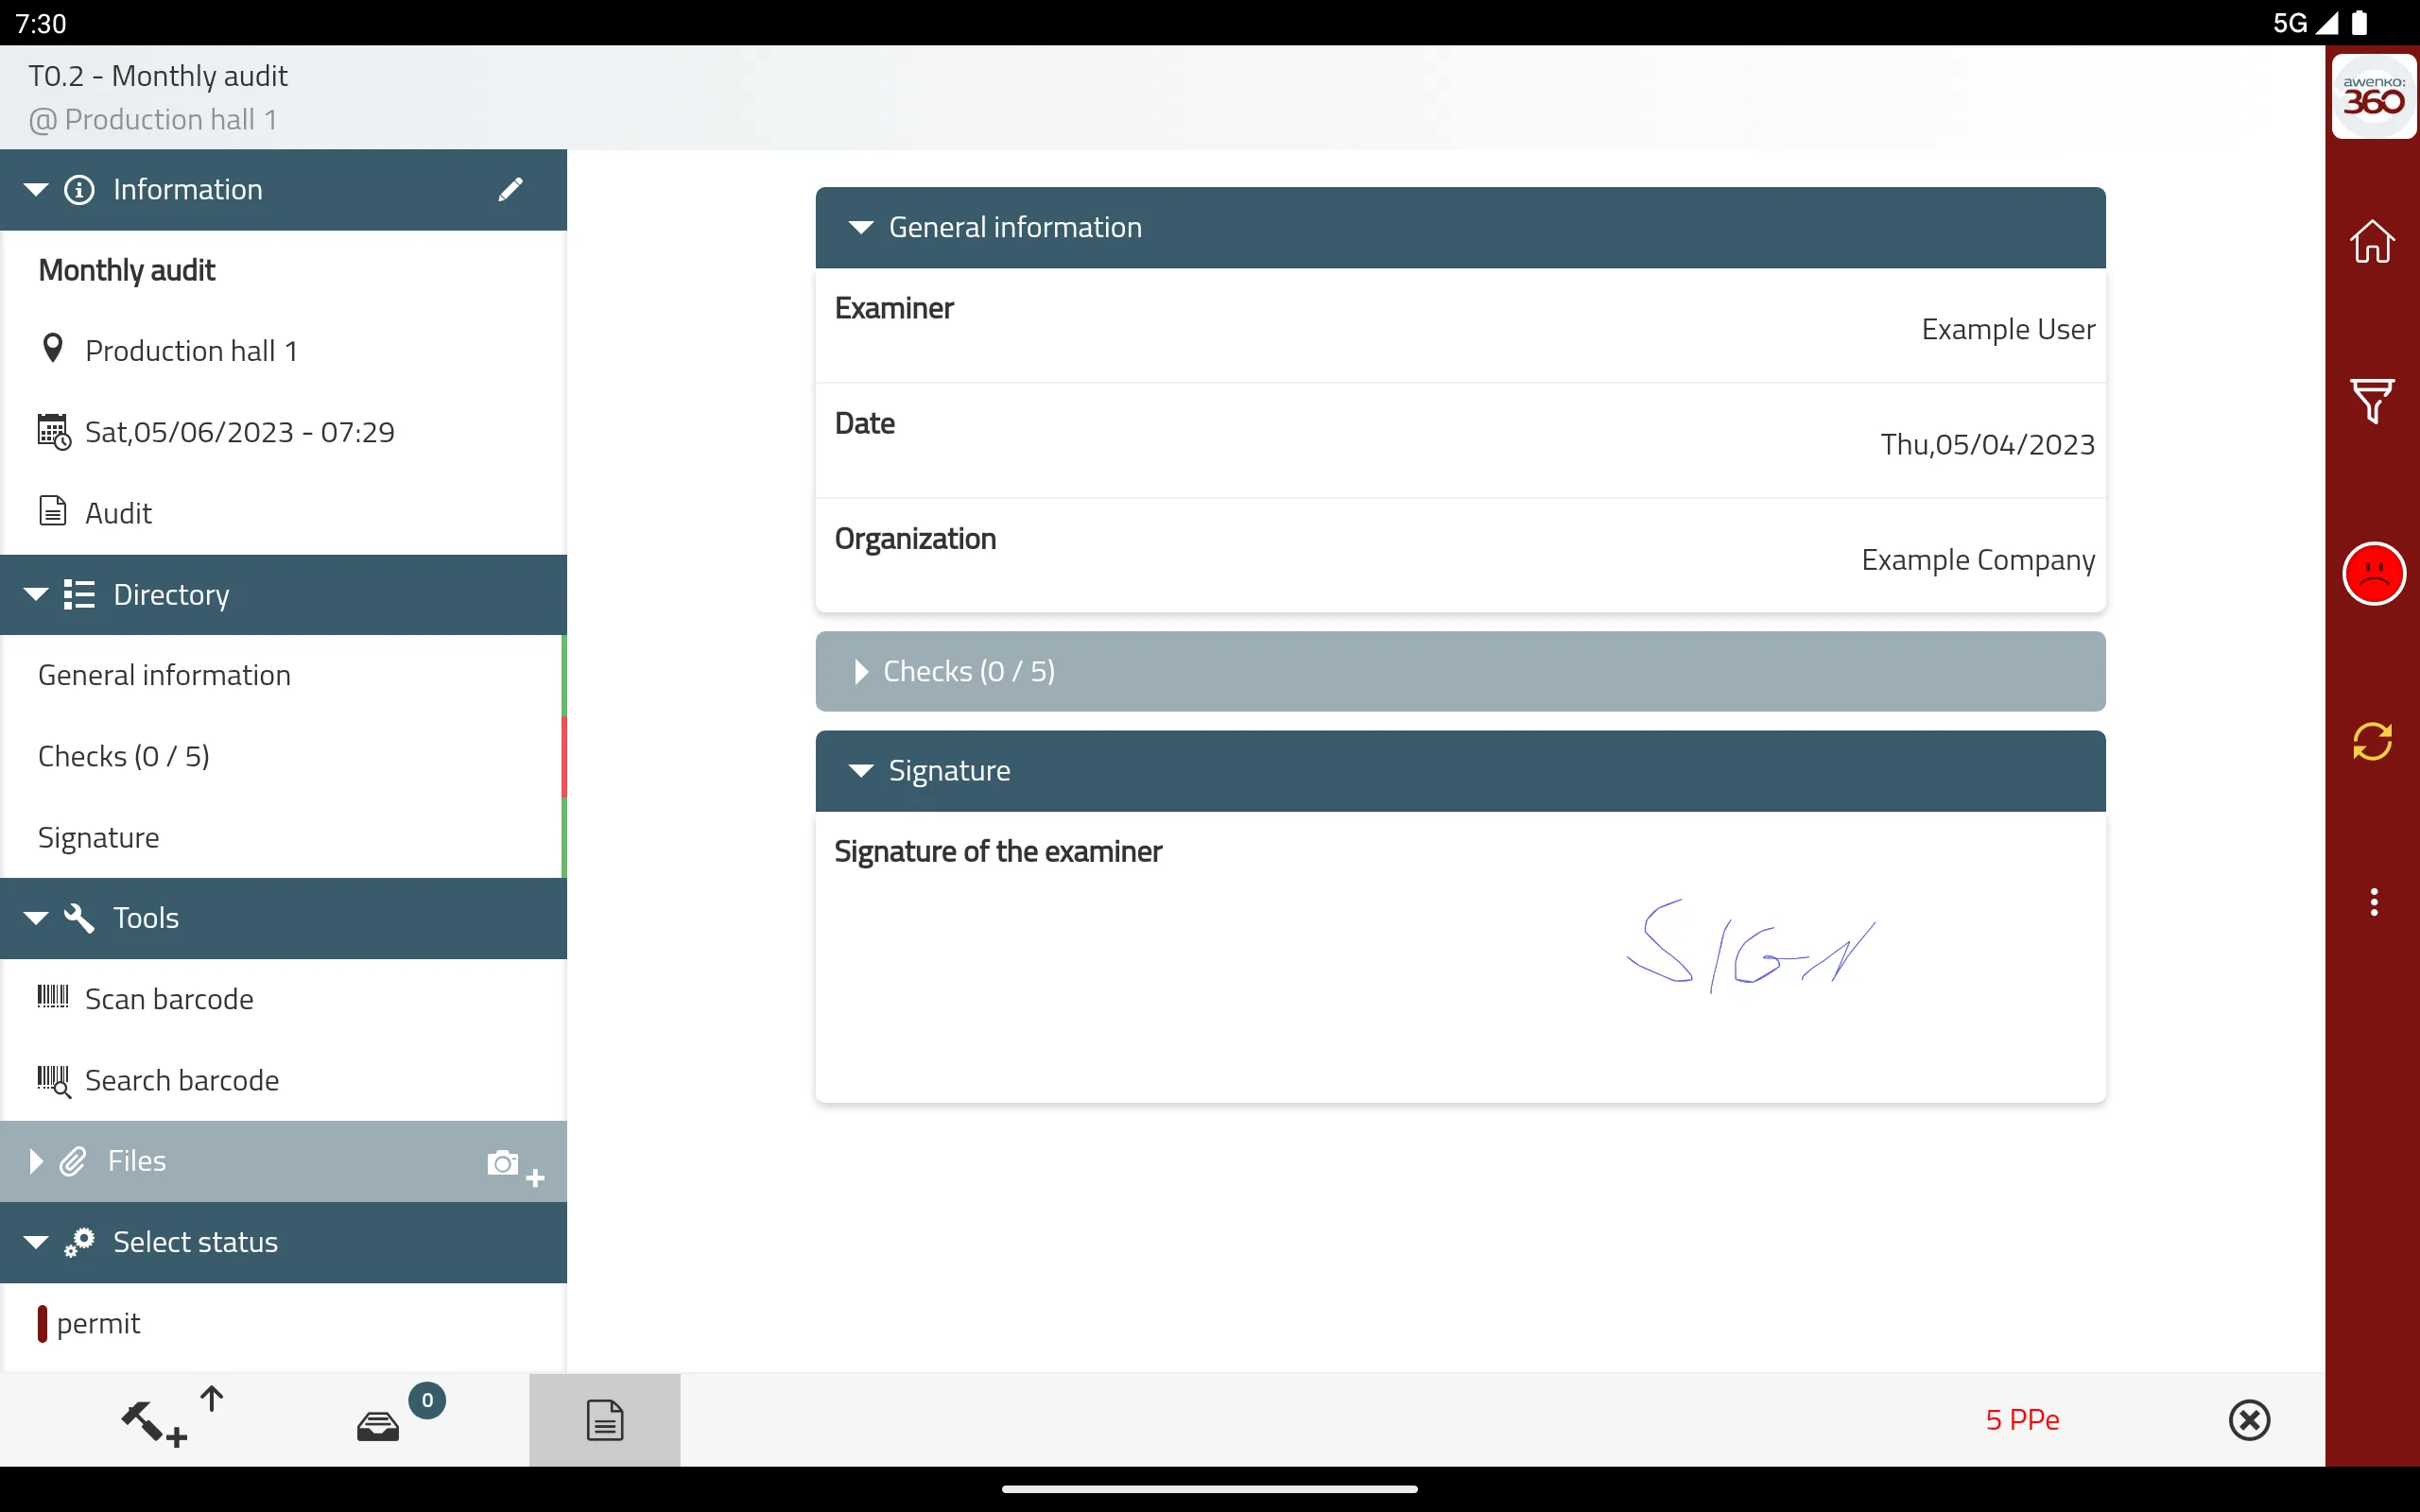Click the search barcode tool icon

54,1076
